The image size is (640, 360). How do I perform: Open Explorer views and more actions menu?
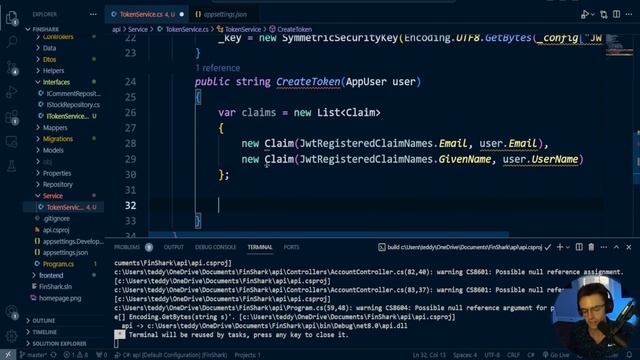click(93, 14)
